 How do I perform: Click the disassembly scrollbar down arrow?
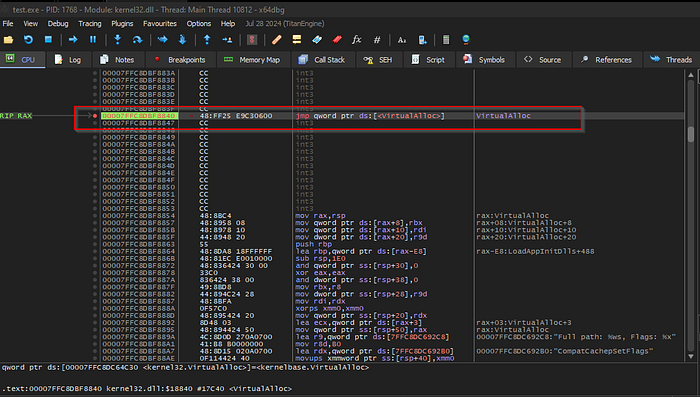(691, 356)
